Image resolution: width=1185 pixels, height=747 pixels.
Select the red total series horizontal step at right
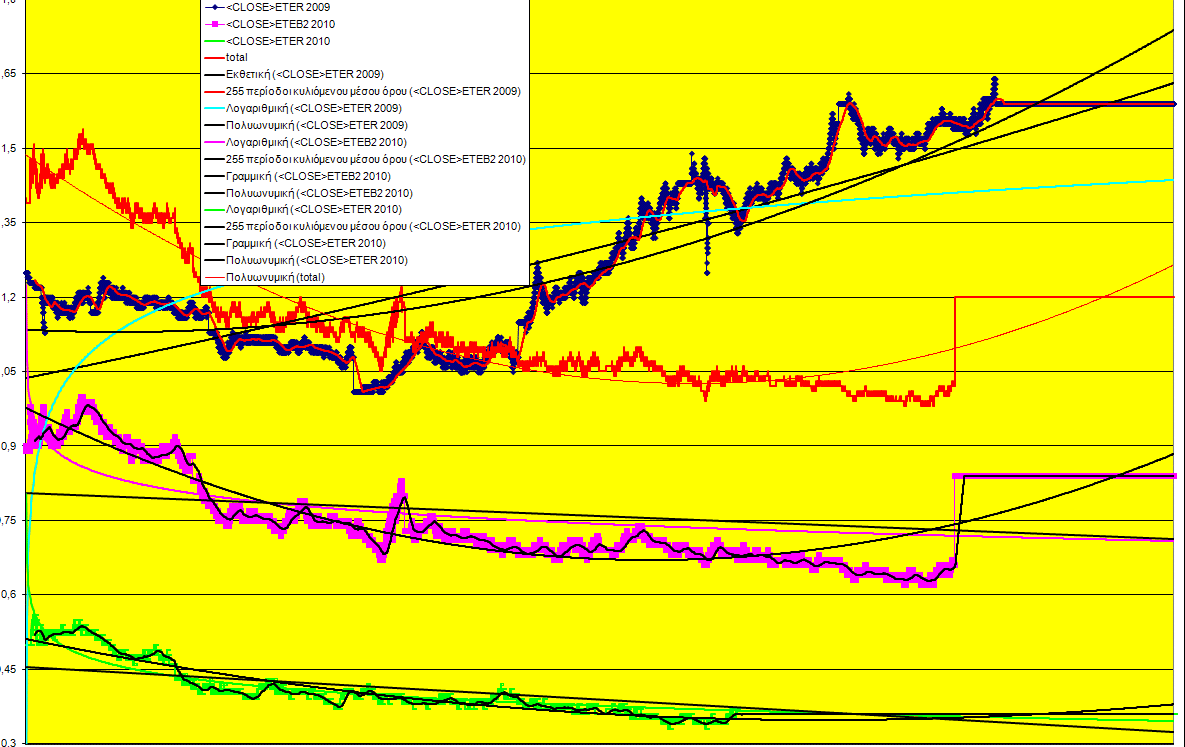1070,297
